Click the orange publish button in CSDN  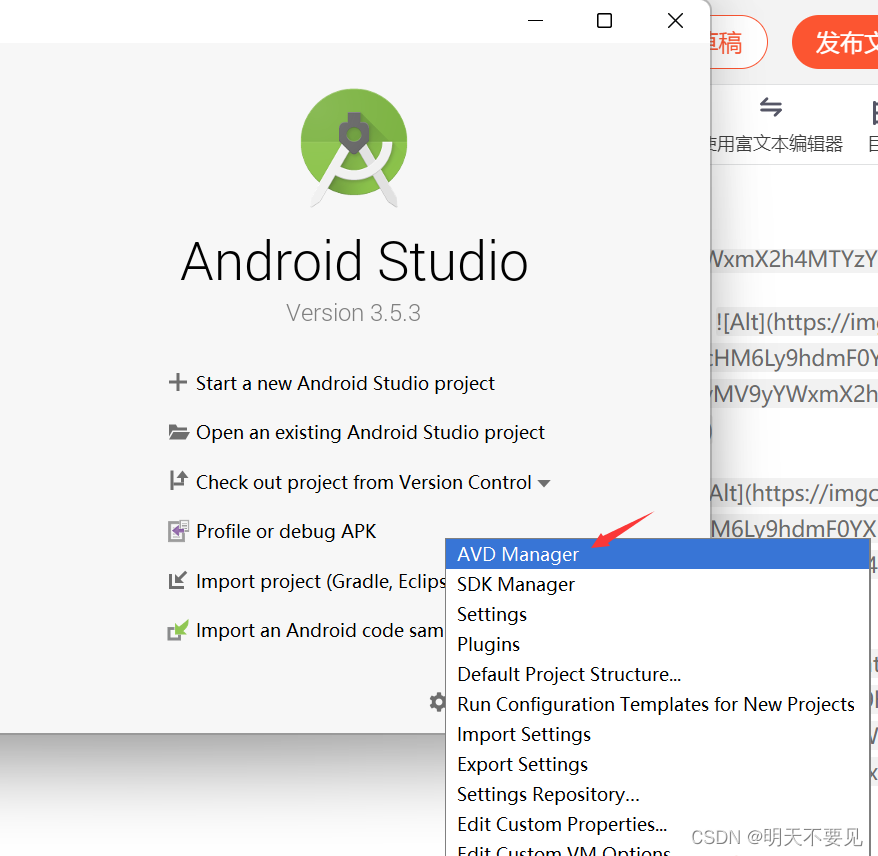click(x=835, y=43)
